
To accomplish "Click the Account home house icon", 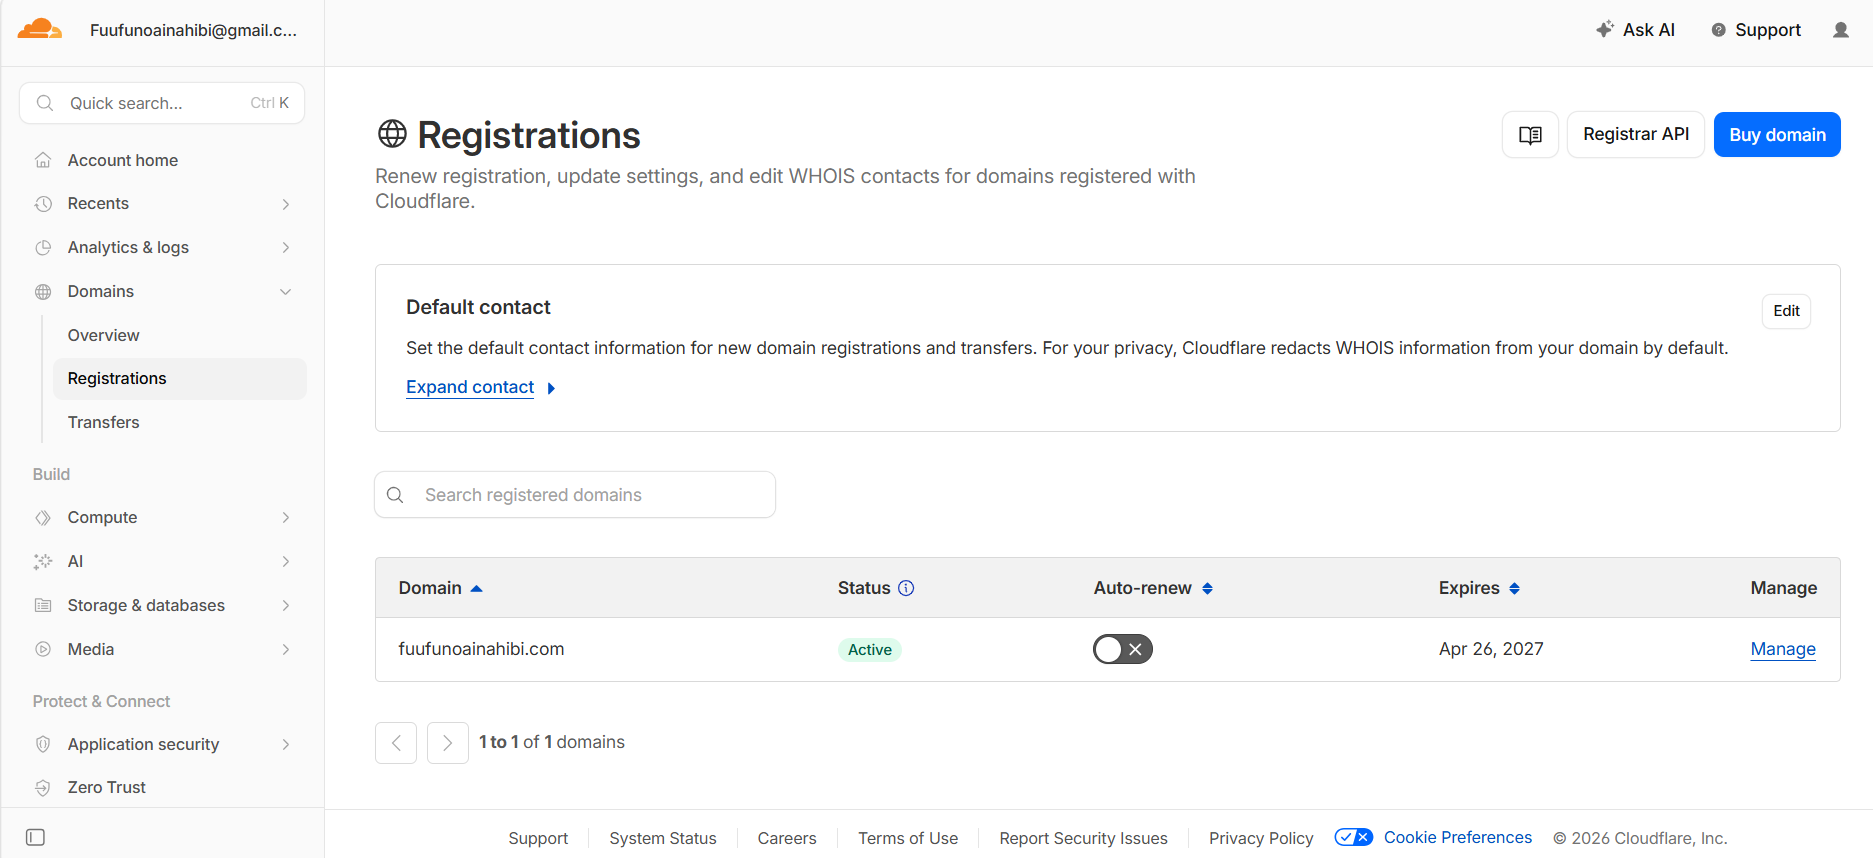I will point(43,160).
